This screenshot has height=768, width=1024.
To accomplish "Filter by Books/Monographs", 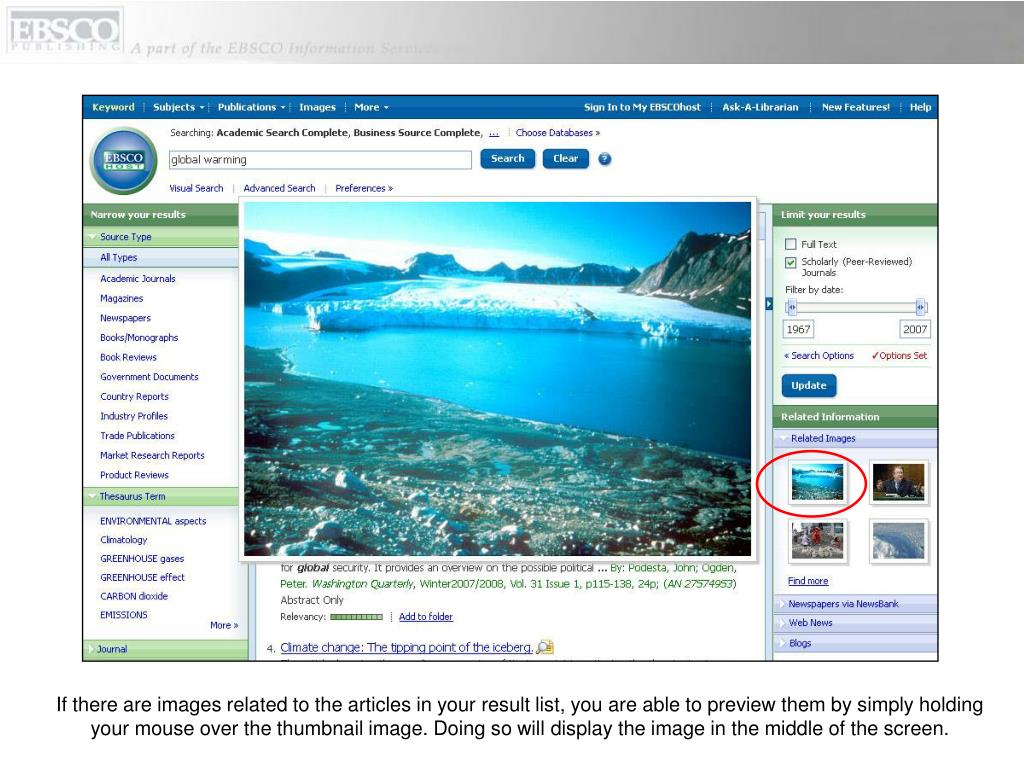I will pos(139,338).
